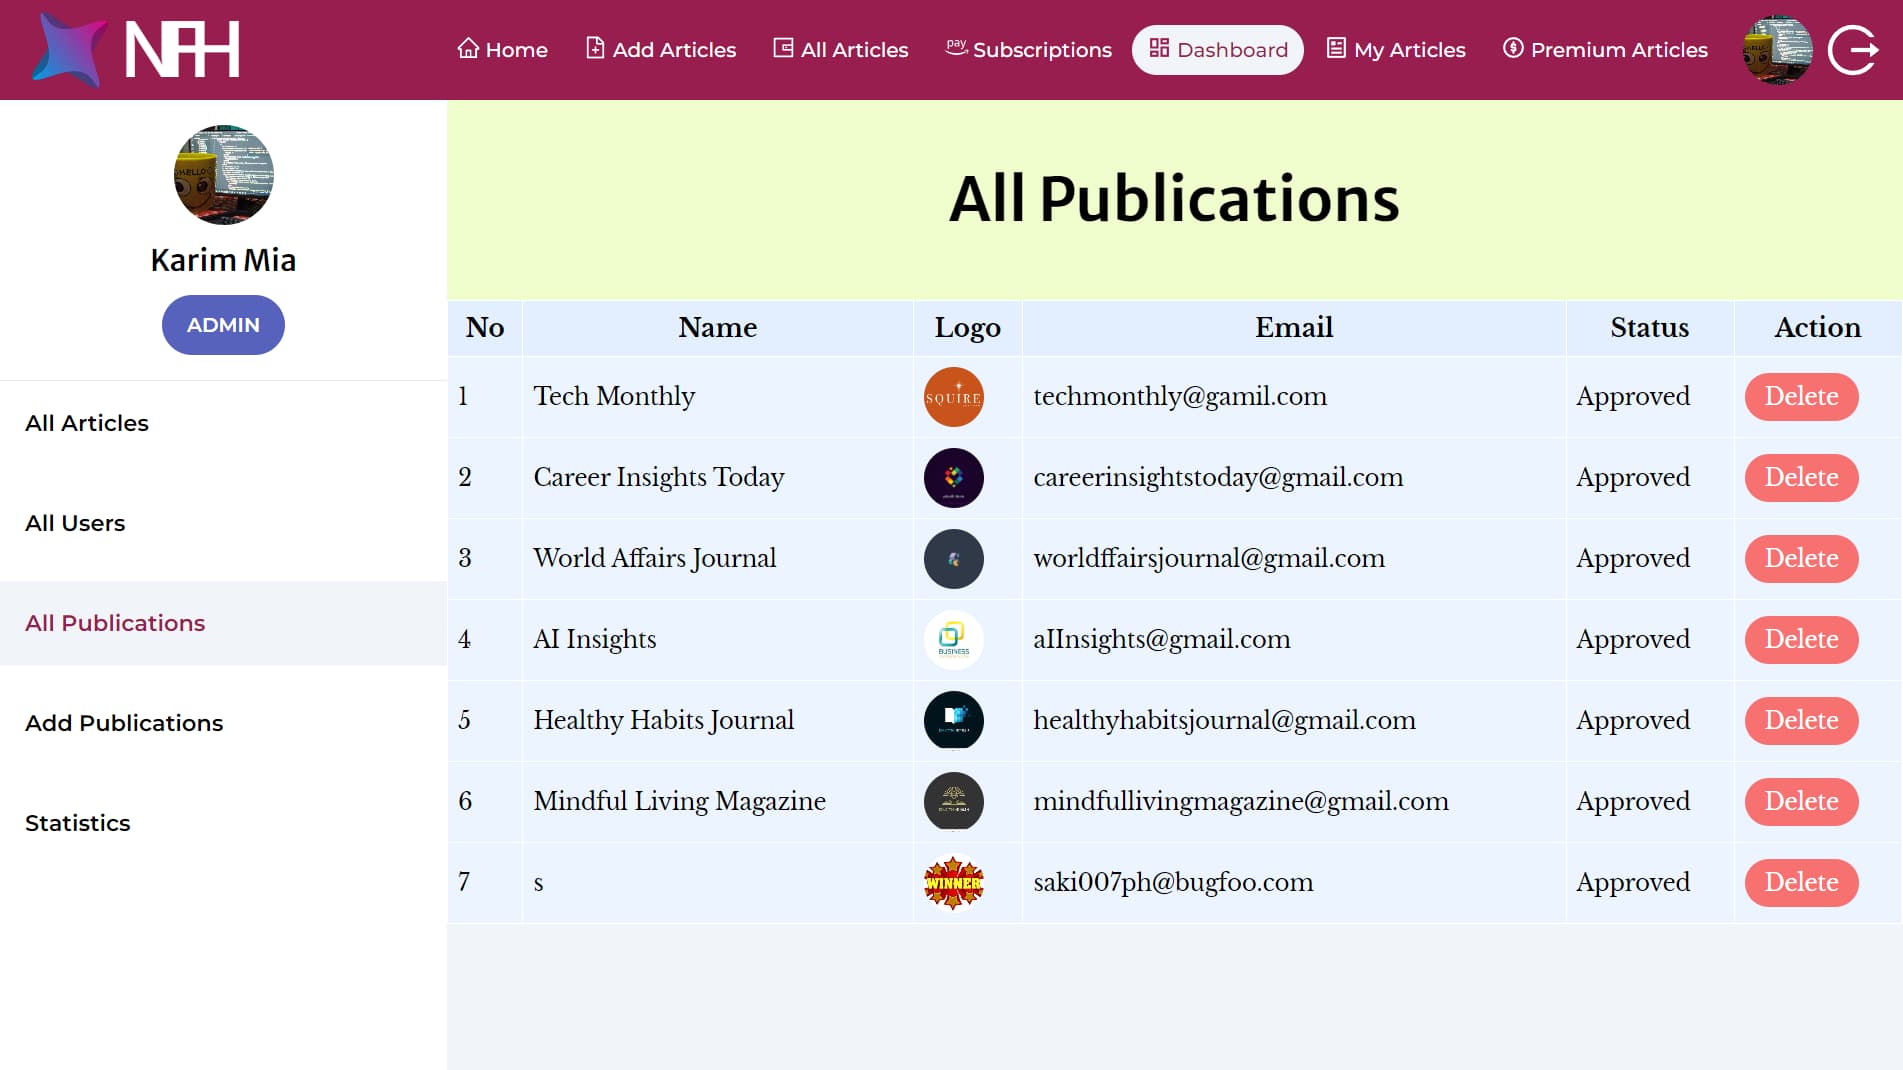Click the Career Insights Today logo
The height and width of the screenshot is (1070, 1903).
[x=953, y=478]
